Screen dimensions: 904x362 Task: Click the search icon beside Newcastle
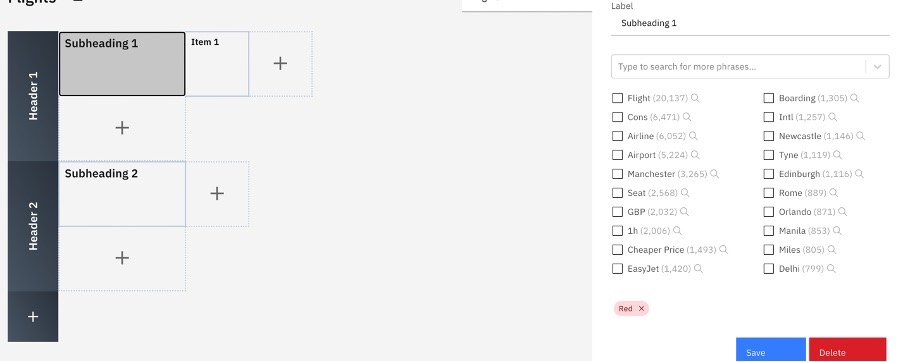pyautogui.click(x=860, y=136)
